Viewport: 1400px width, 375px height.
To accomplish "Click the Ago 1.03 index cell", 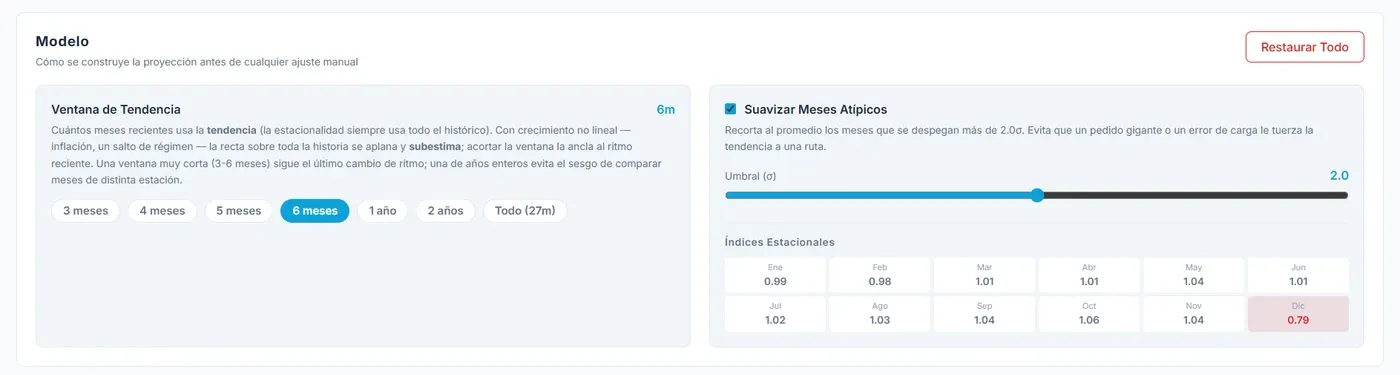I will (880, 314).
